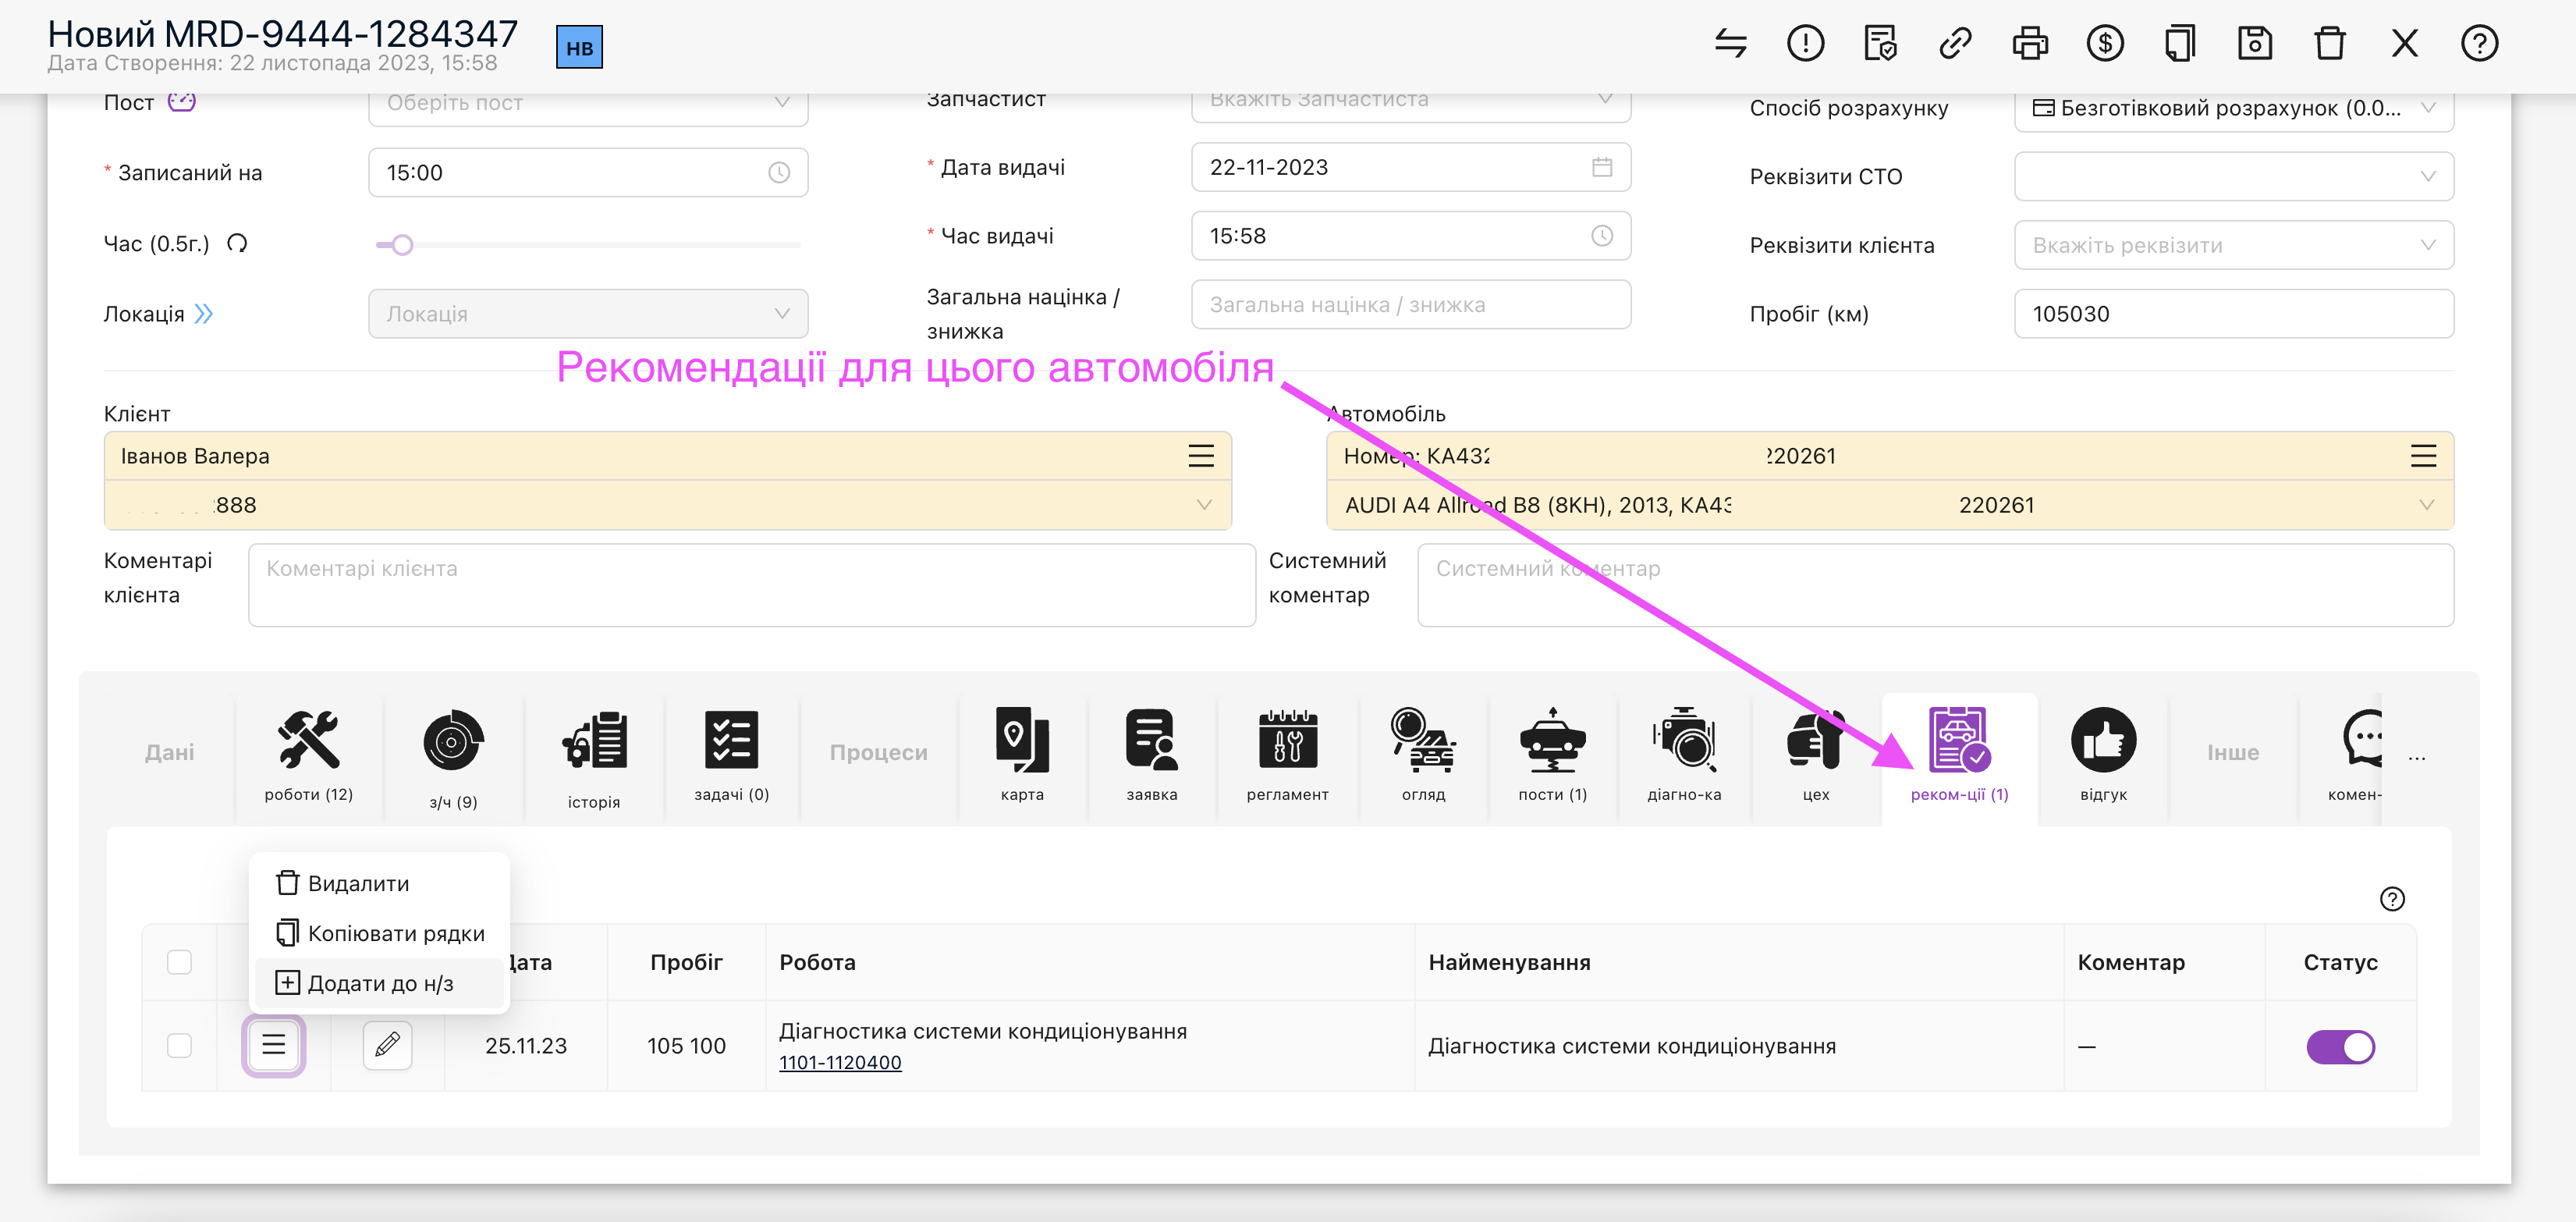This screenshot has height=1222, width=2576.
Task: Click the save order icon
Action: (x=2255, y=43)
